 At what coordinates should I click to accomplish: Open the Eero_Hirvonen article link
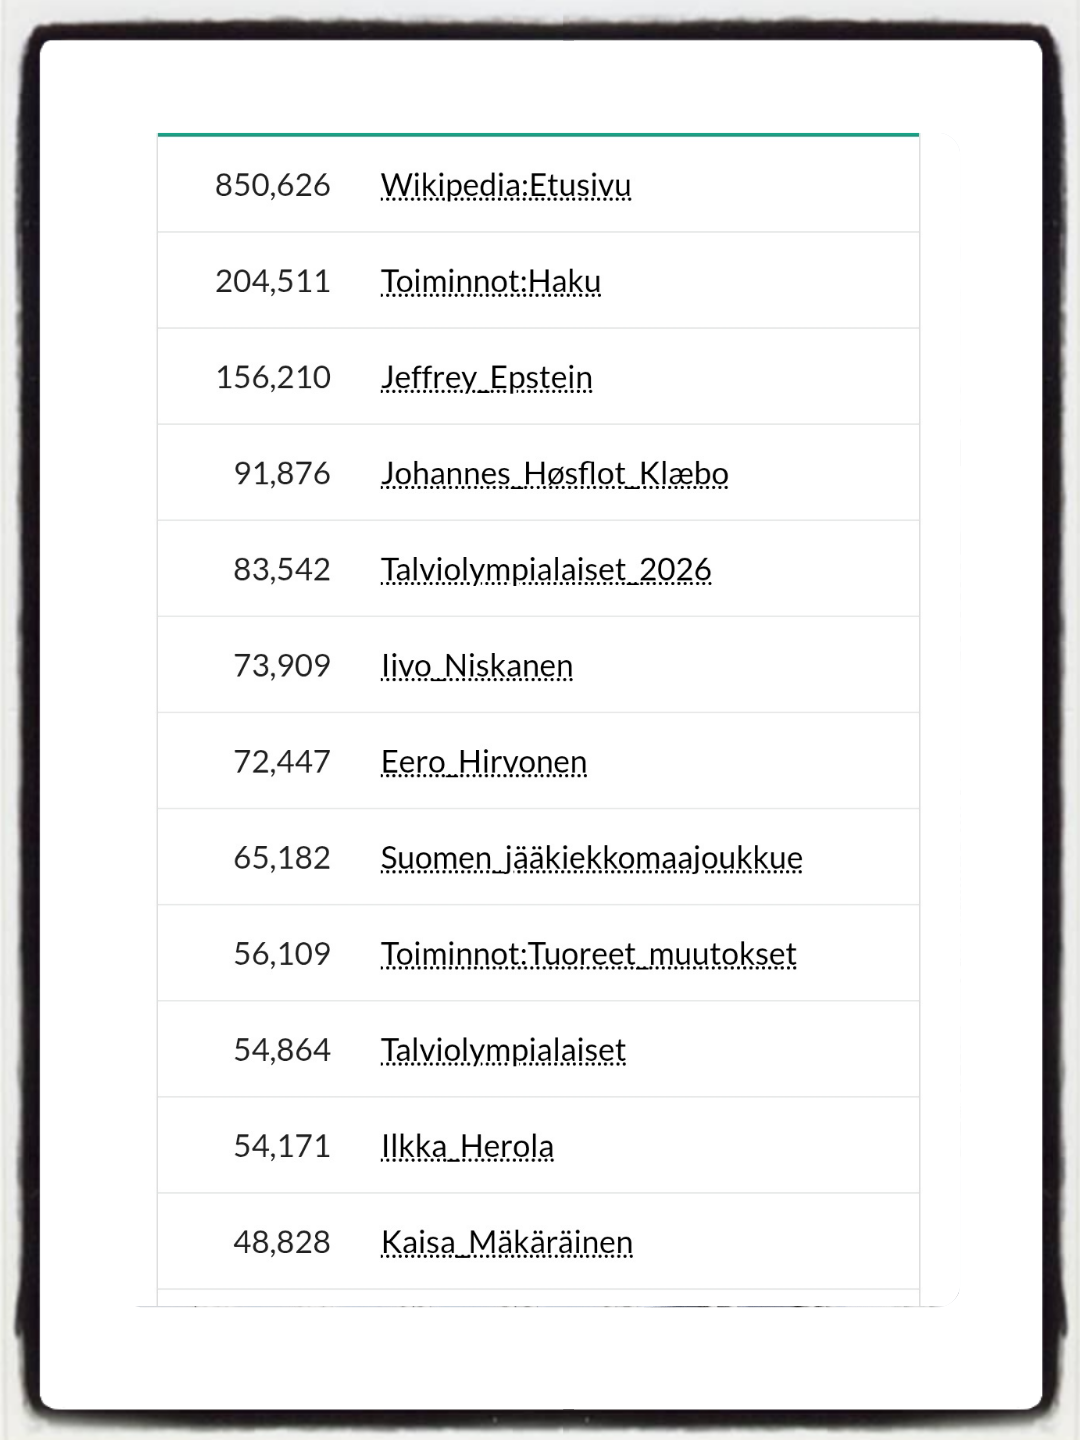point(484,762)
